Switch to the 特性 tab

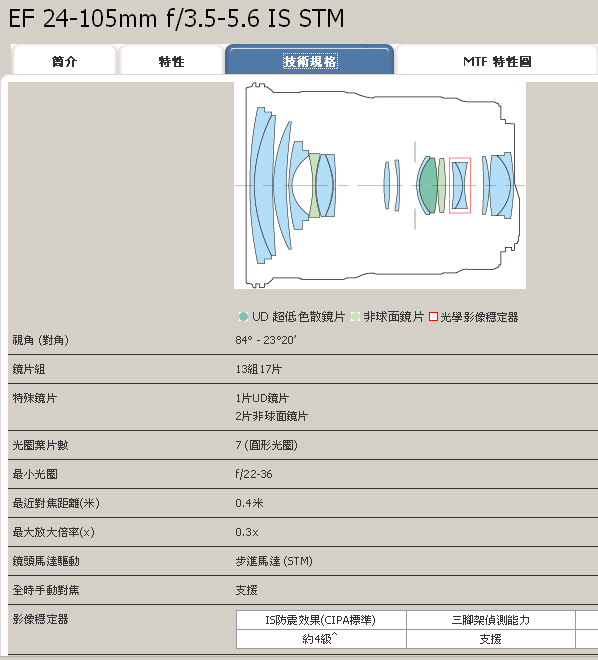point(171,61)
